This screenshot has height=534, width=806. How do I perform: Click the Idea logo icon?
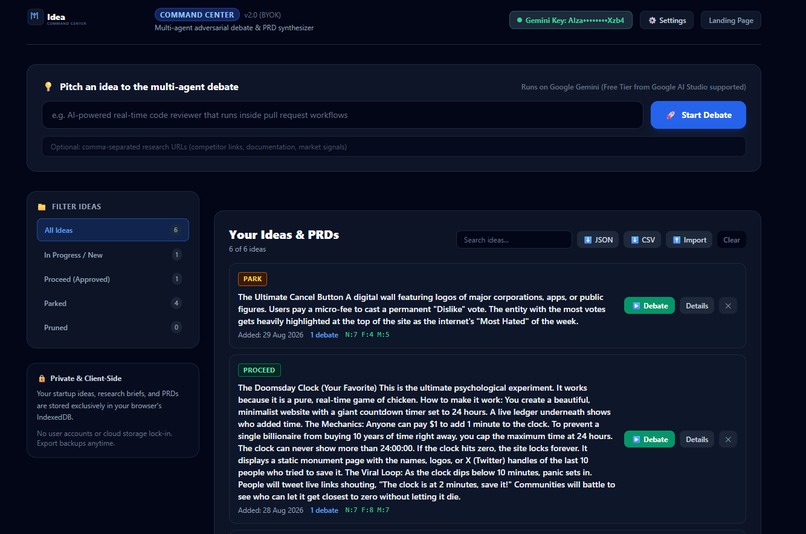[x=34, y=16]
